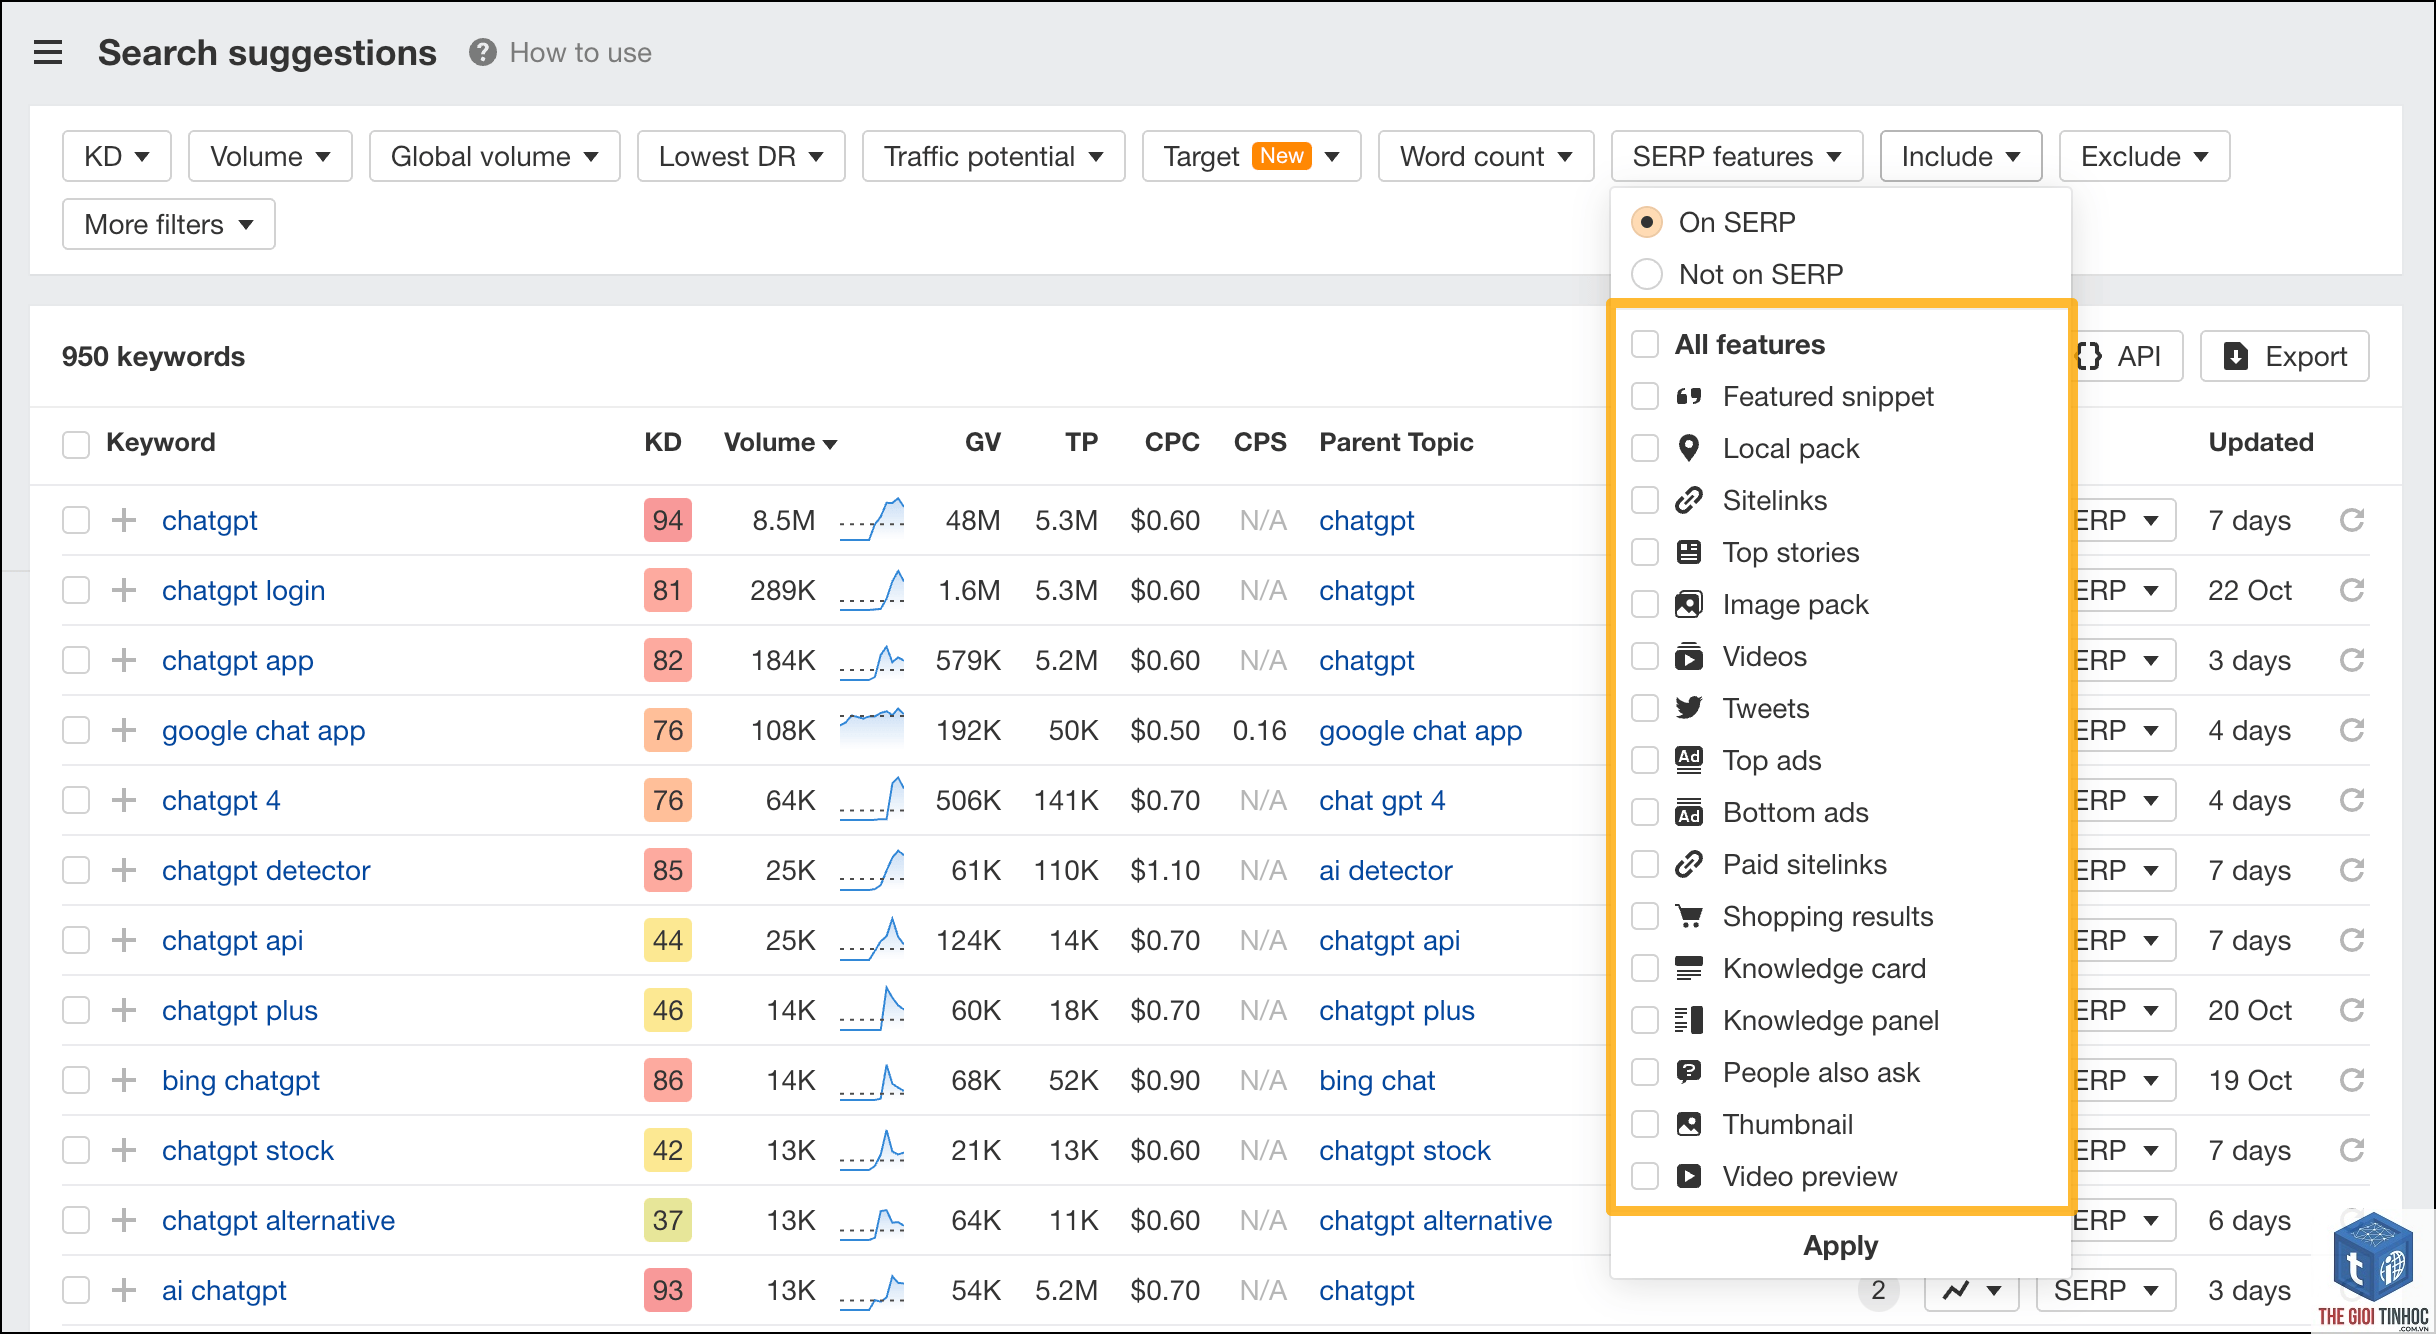
Task: Click the KD score 94 badge
Action: [x=667, y=520]
